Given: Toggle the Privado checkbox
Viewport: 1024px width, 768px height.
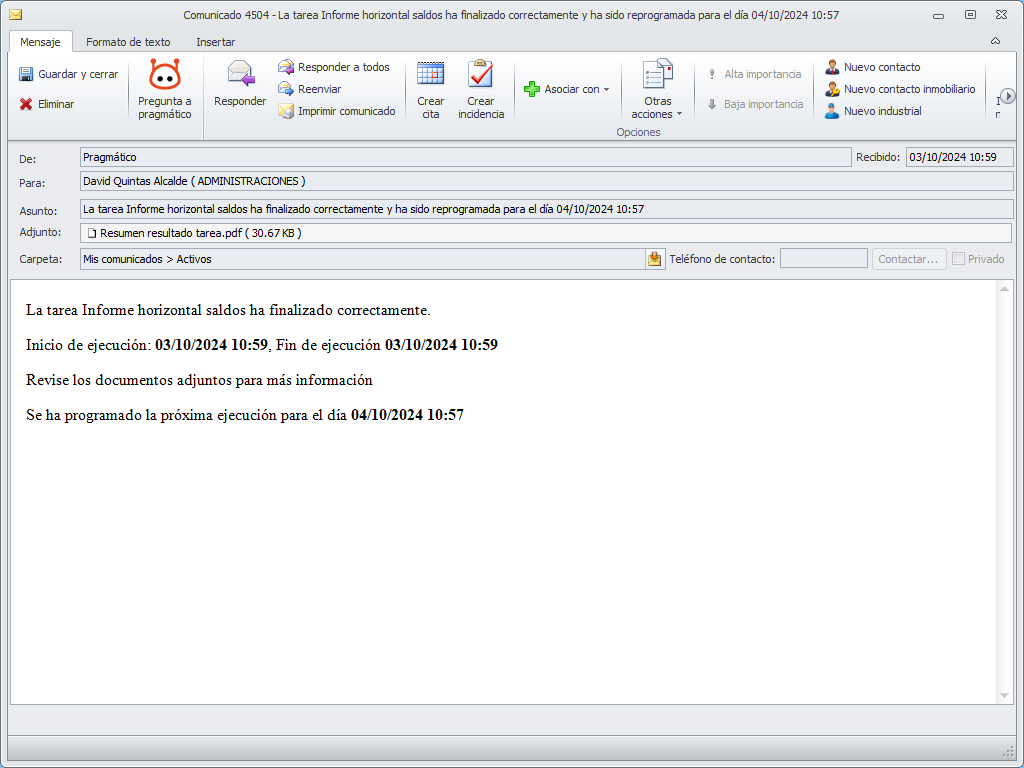Looking at the screenshot, I should point(959,259).
